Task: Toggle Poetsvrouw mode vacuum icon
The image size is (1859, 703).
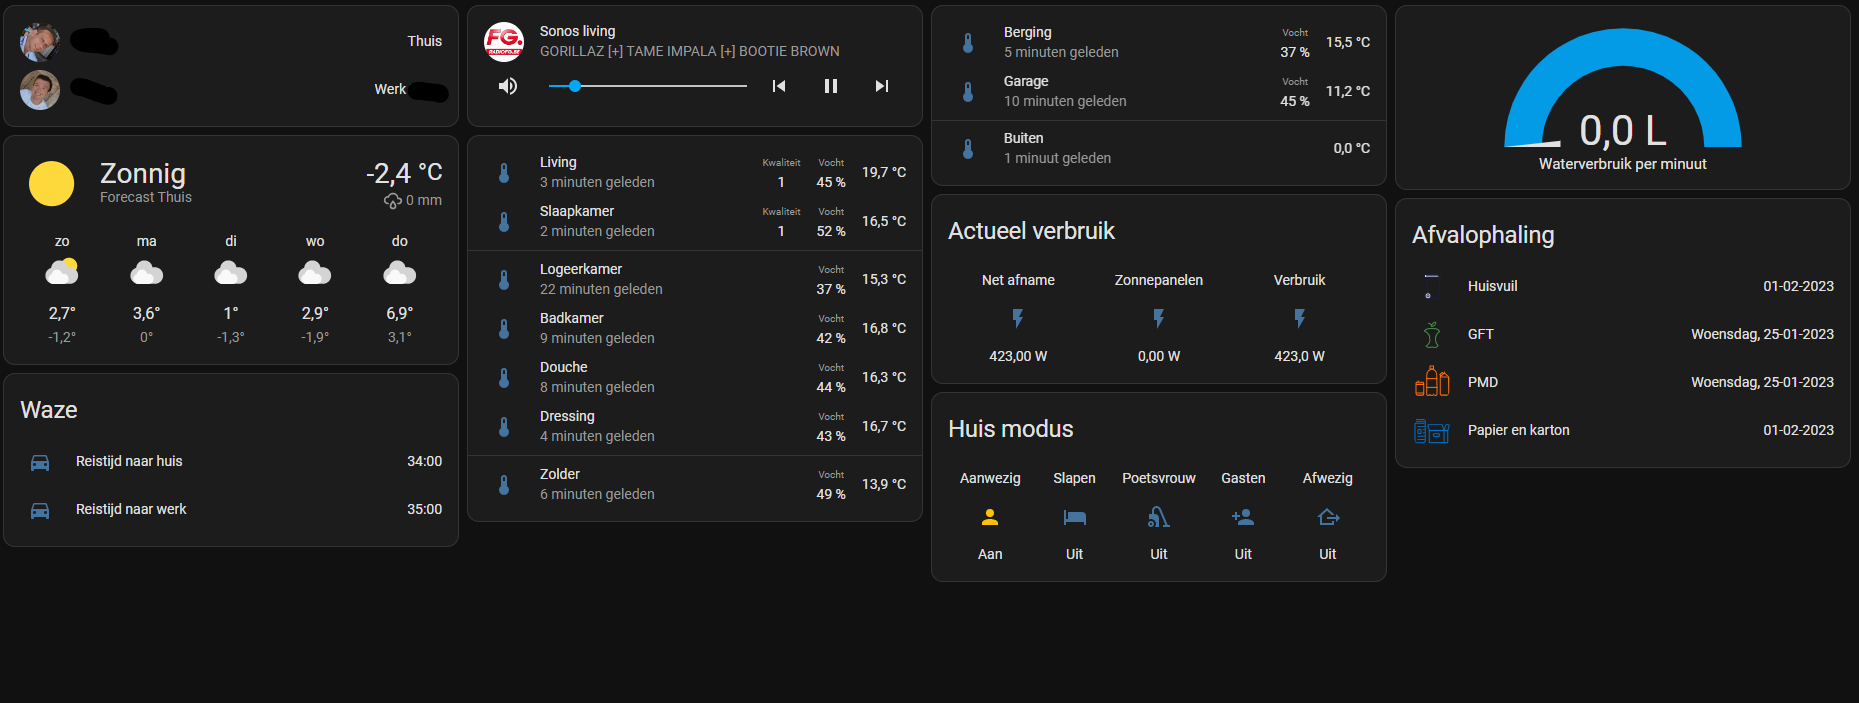Action: click(1158, 517)
